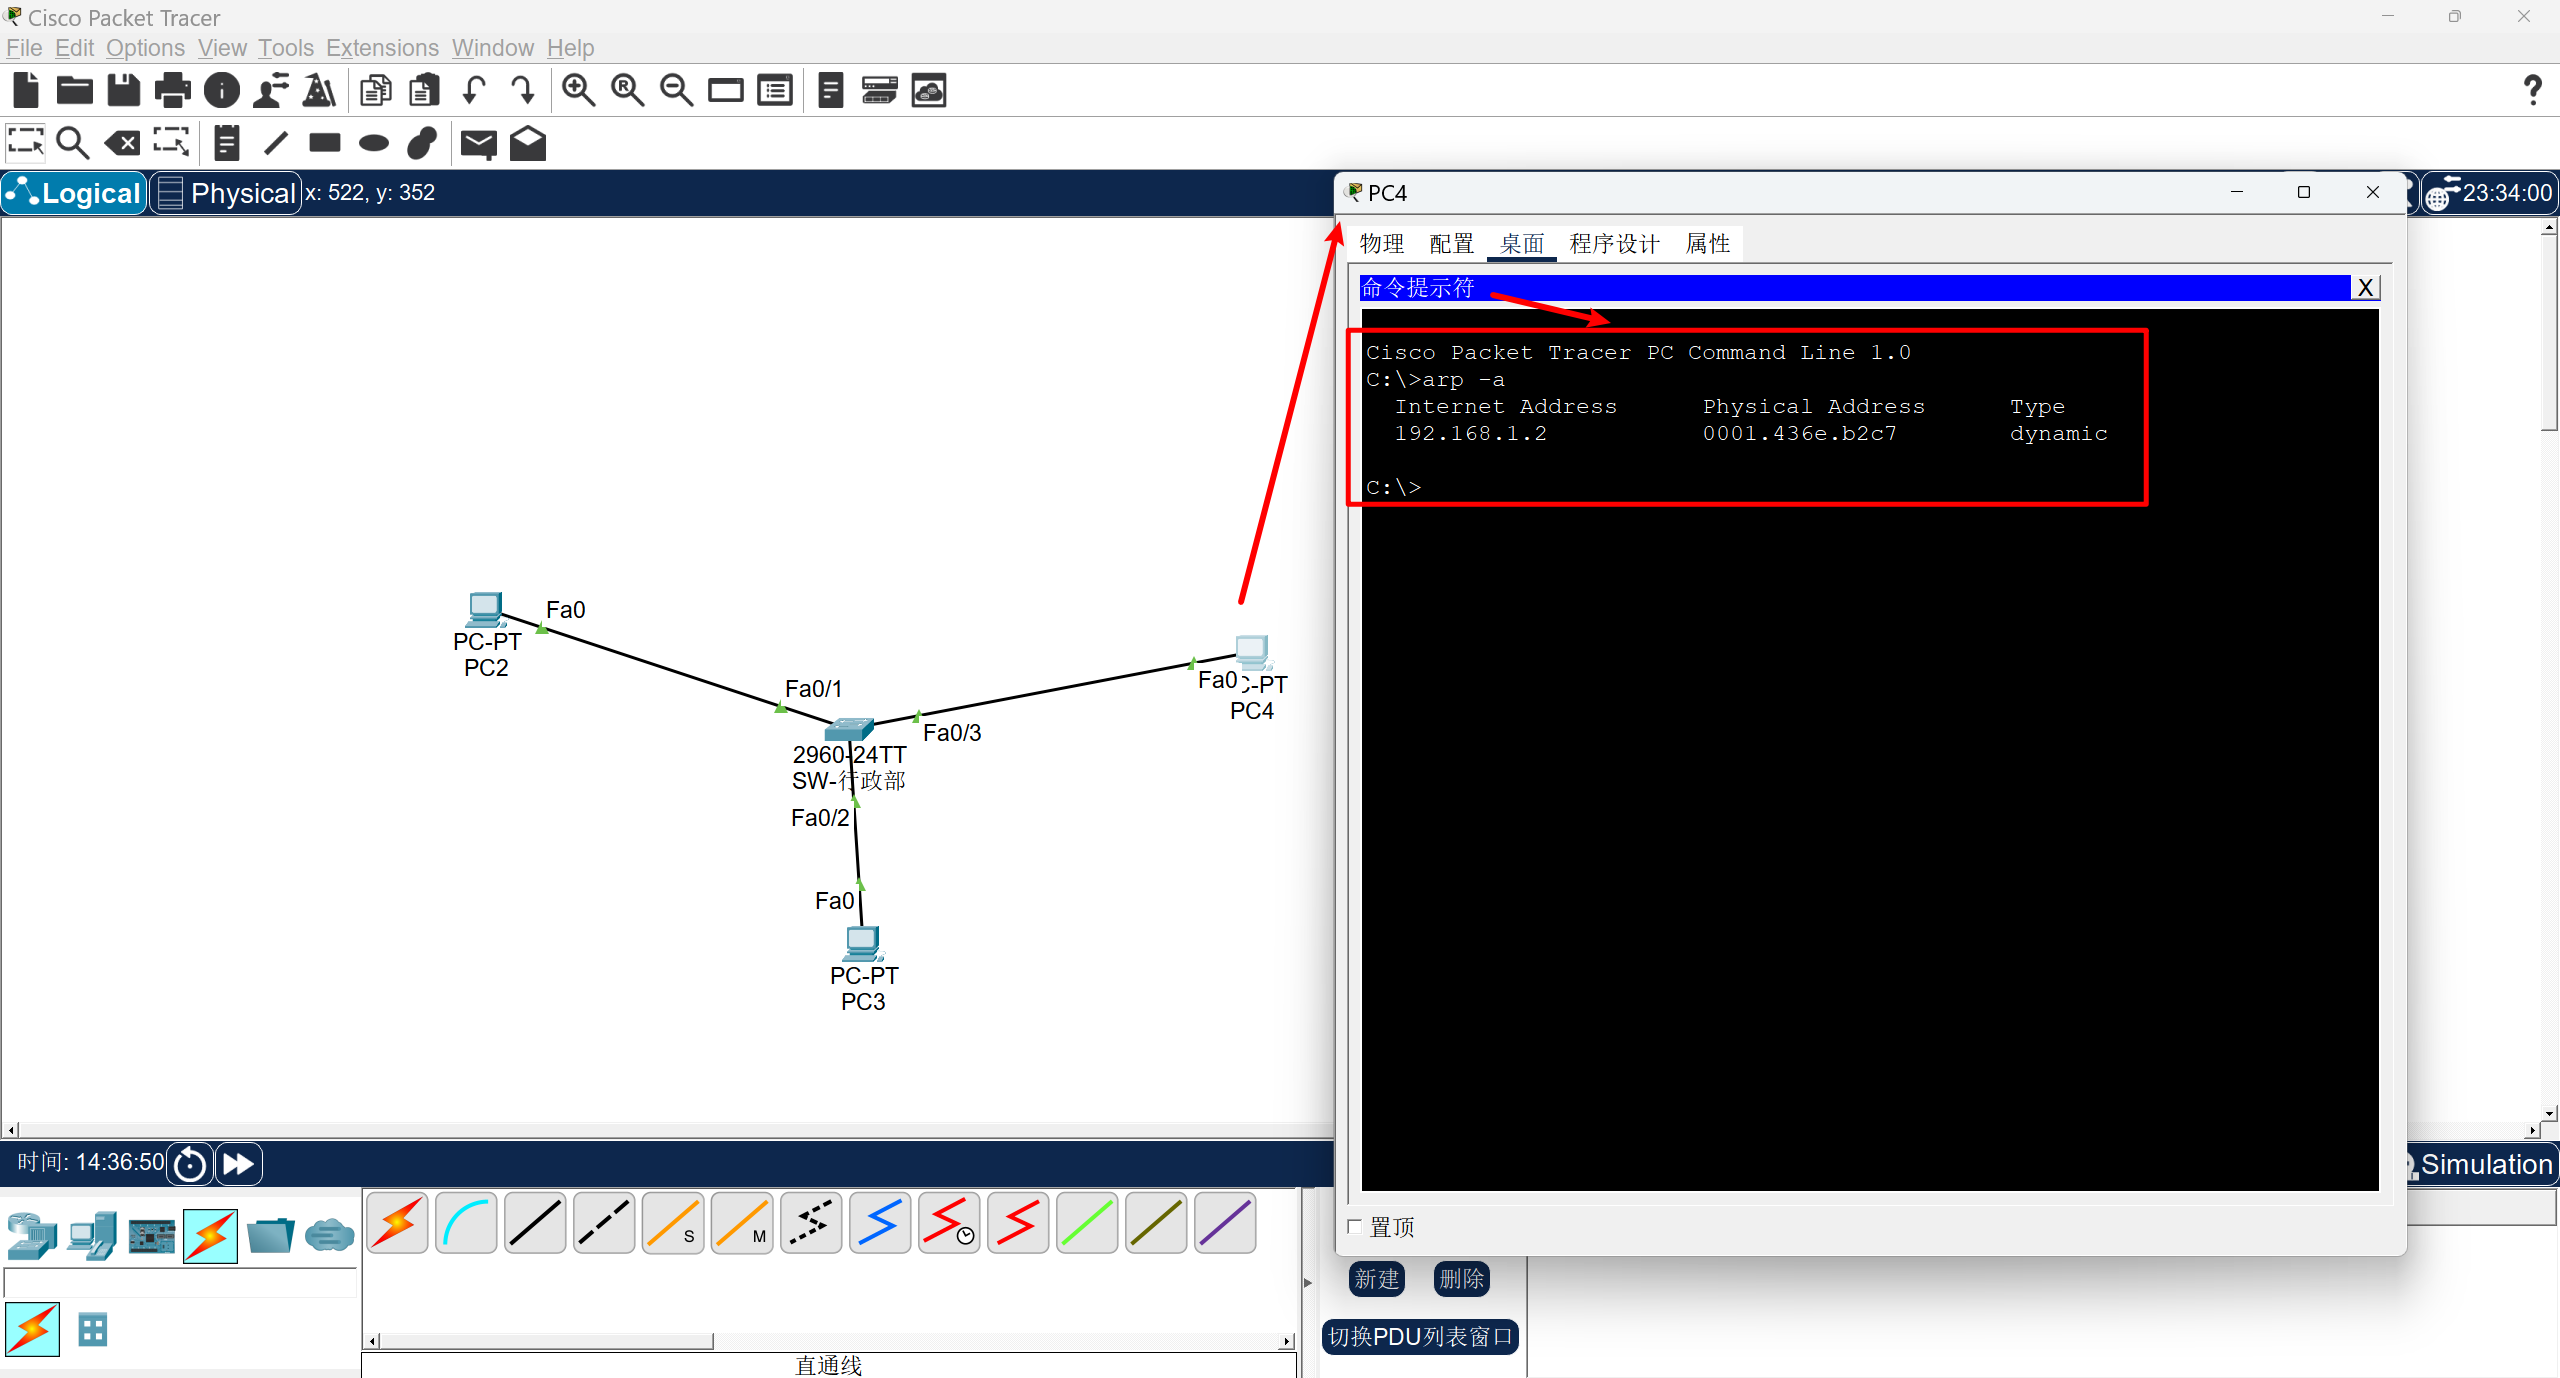Screen dimensions: 2560x1378
Task: Click the 新建 scenario button
Action: (x=1377, y=1279)
